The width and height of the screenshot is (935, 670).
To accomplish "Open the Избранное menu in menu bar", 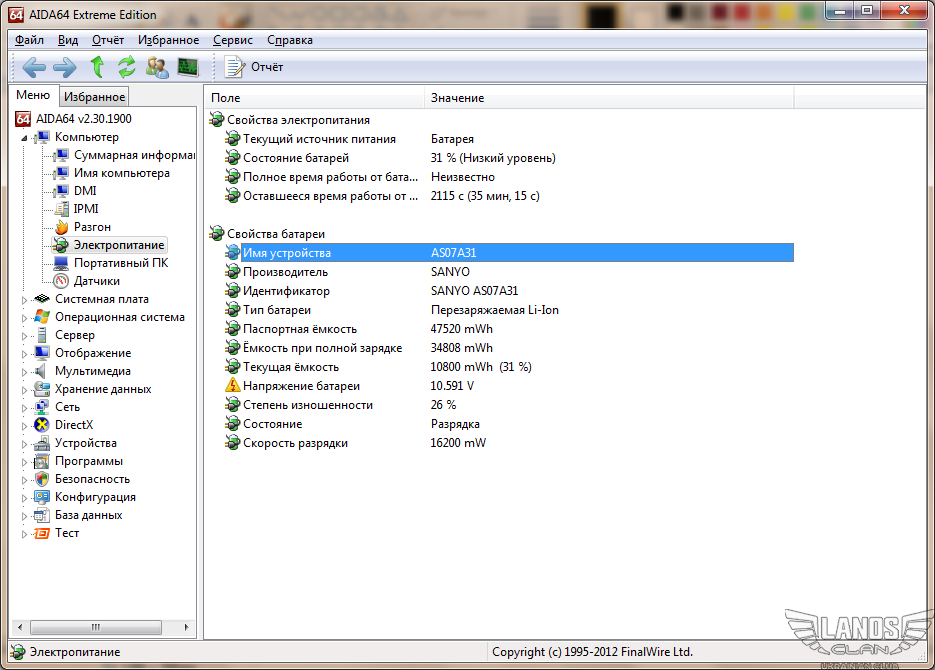I will pos(169,40).
